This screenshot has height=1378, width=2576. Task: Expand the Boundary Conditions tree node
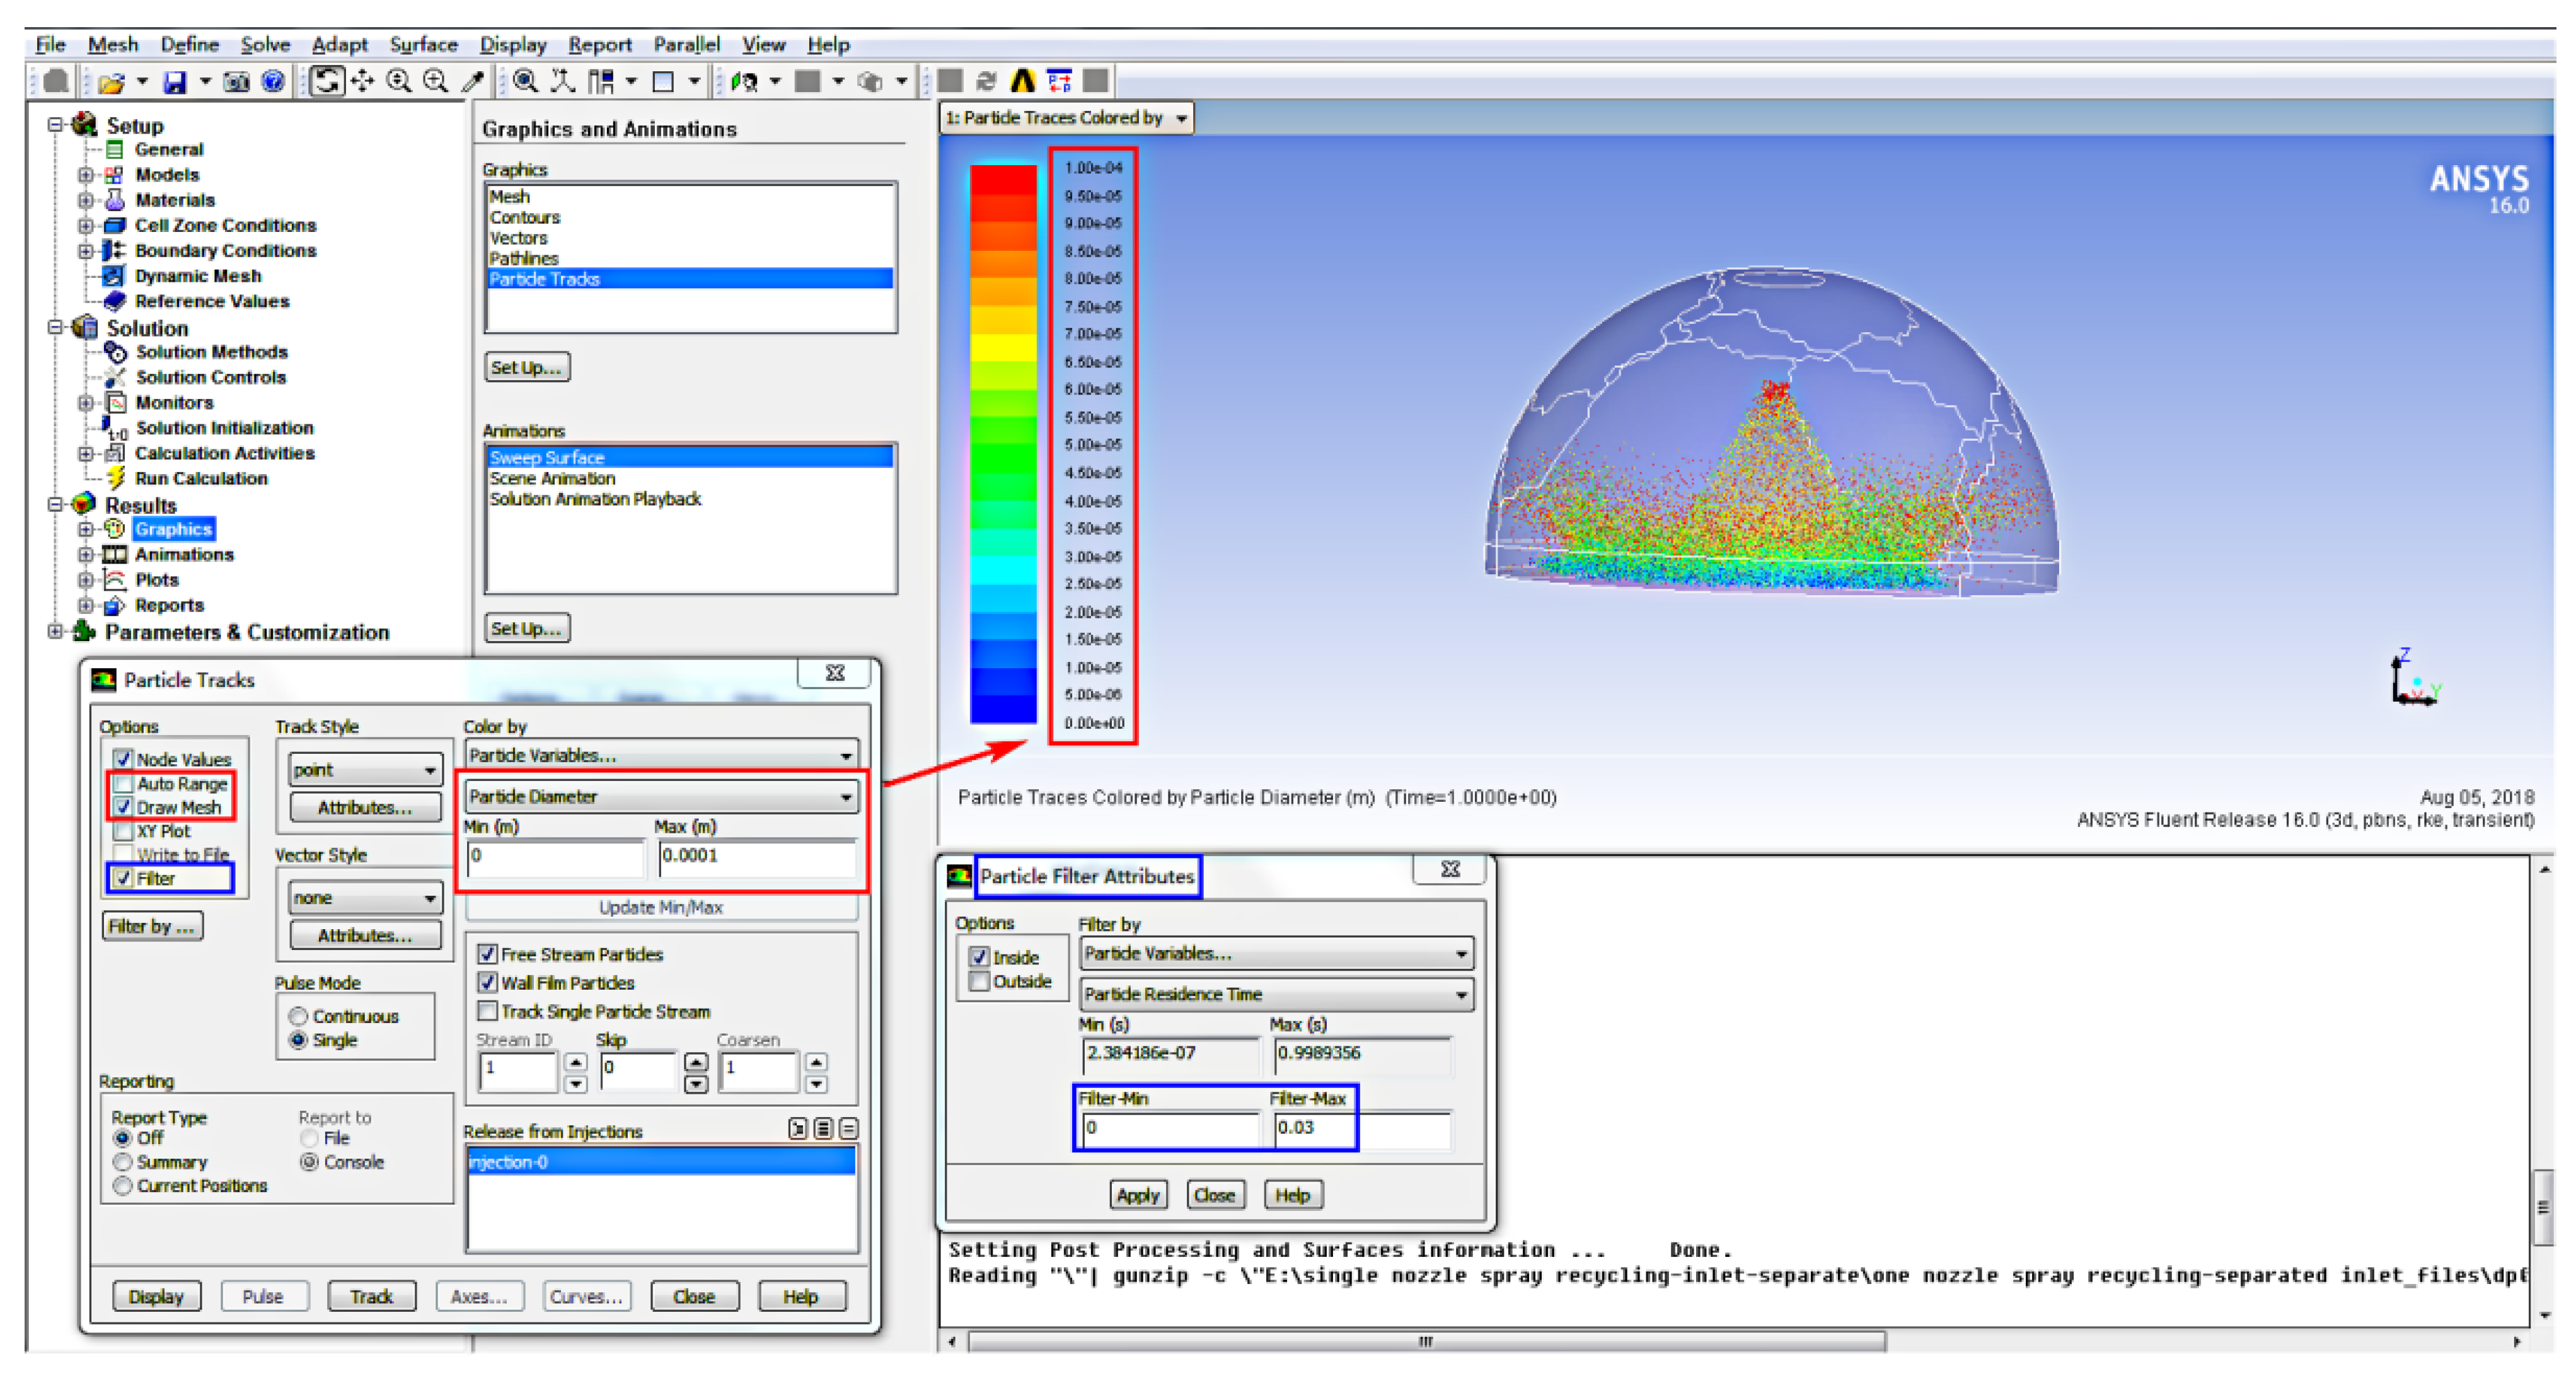click(x=86, y=251)
